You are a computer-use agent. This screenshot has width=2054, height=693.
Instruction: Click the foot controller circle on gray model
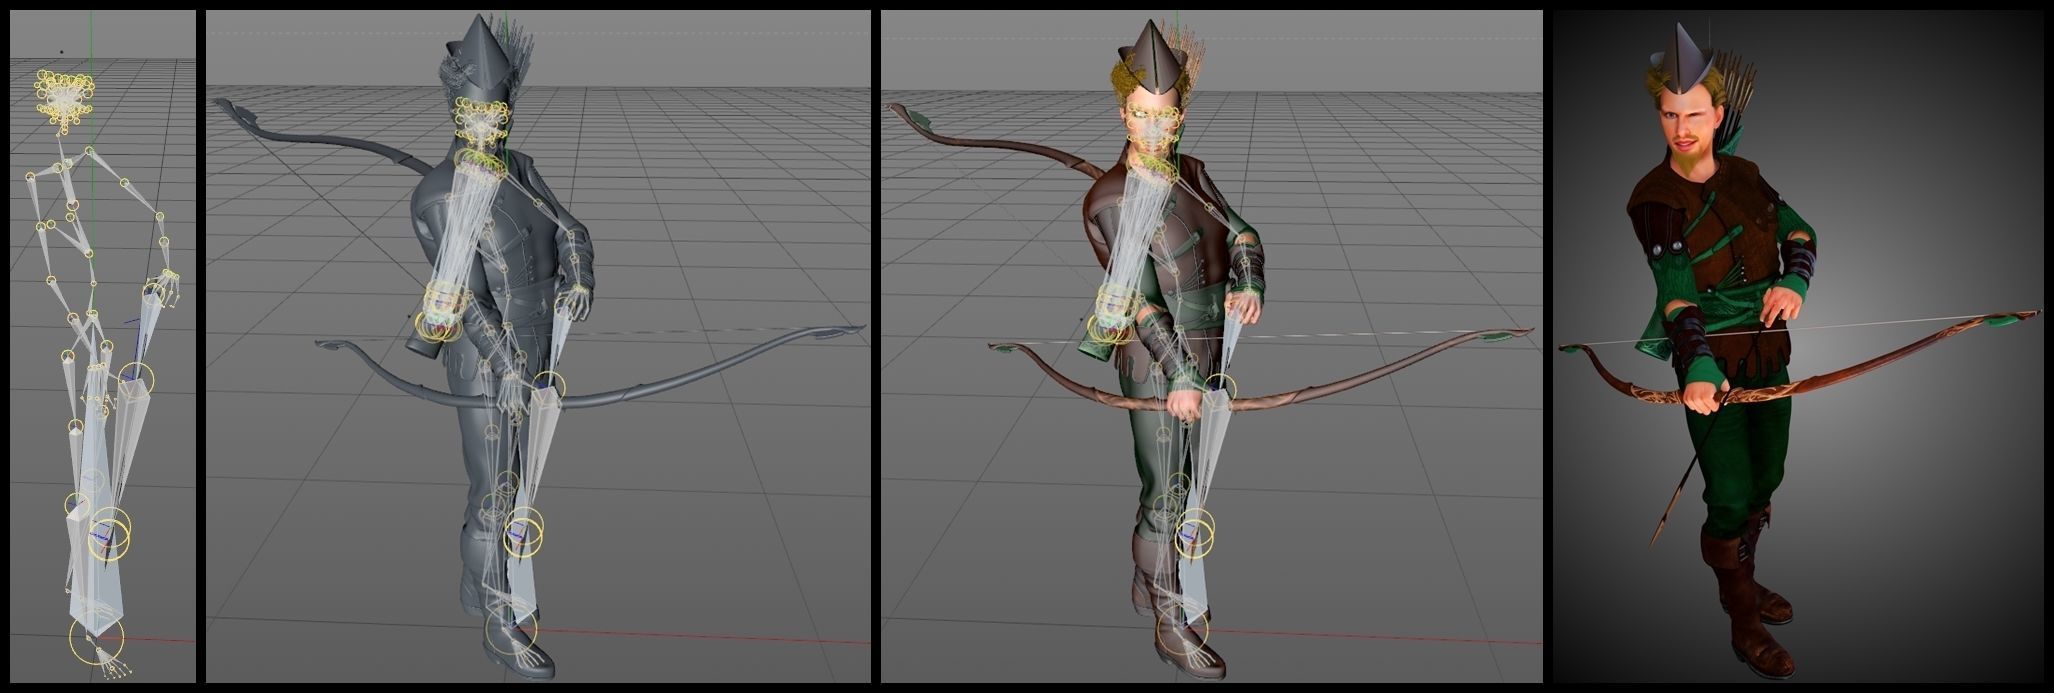click(x=511, y=628)
